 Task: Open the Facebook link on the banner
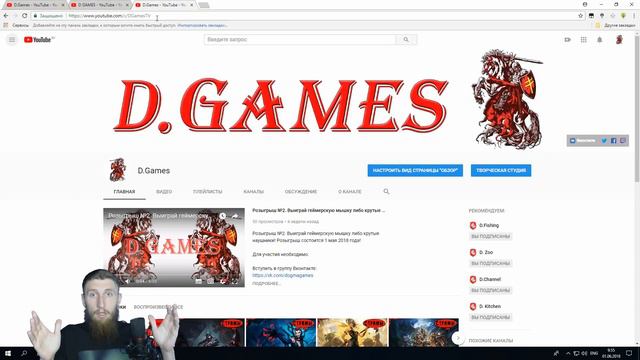(x=613, y=141)
